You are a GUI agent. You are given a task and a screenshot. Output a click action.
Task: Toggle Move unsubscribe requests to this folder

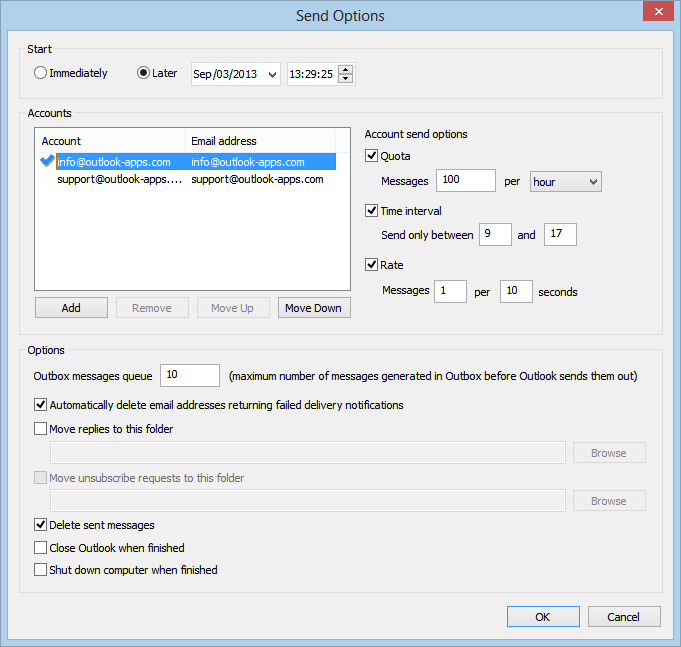click(40, 478)
